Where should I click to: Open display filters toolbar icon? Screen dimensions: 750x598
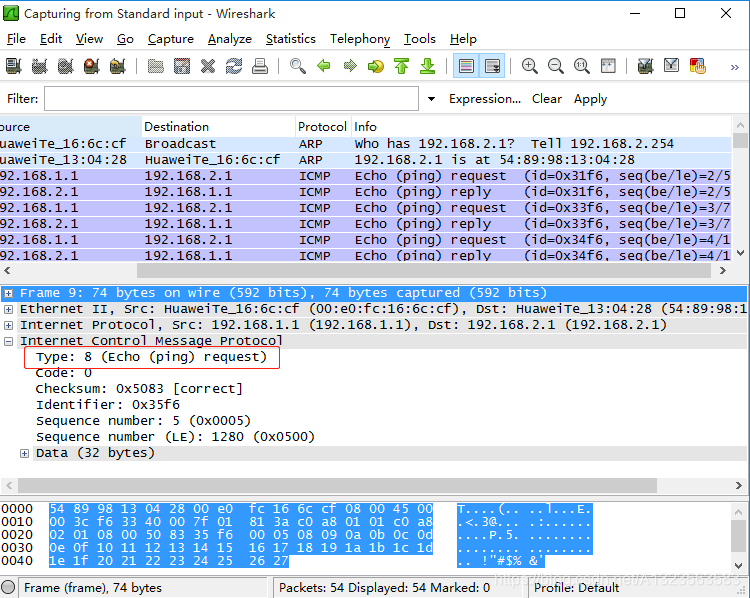click(x=672, y=66)
